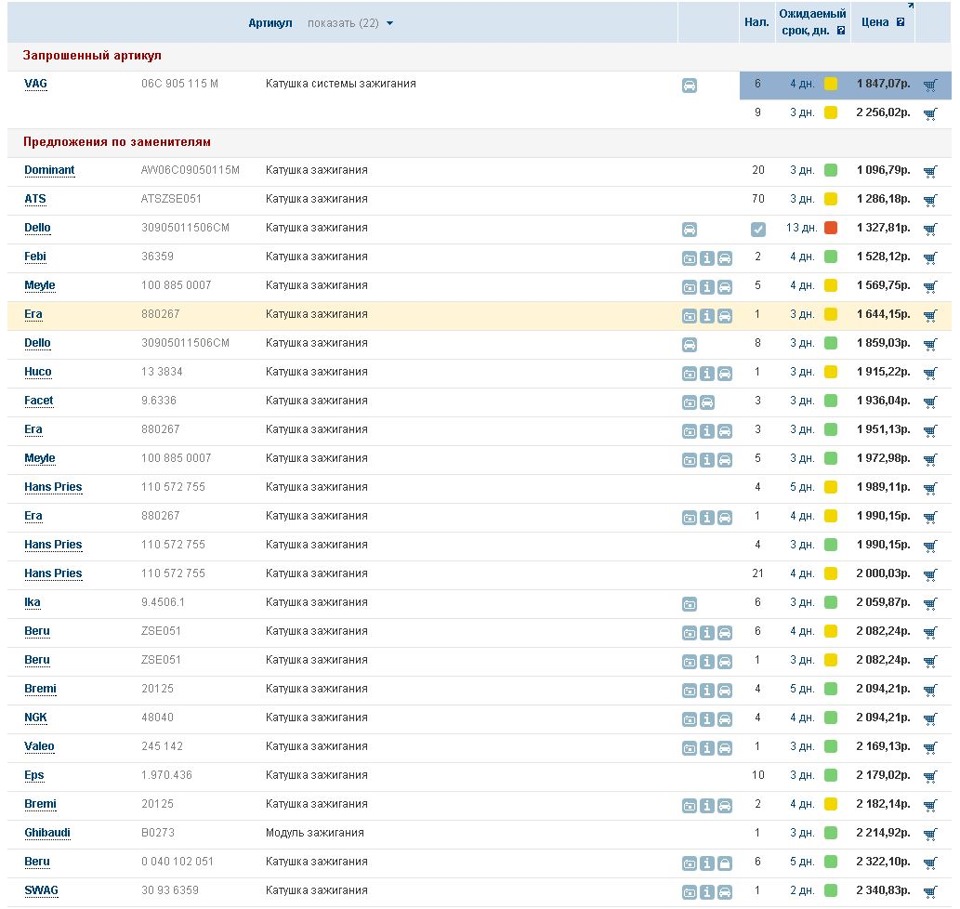
Task: Sort by Артикул column header
Action: [270, 23]
